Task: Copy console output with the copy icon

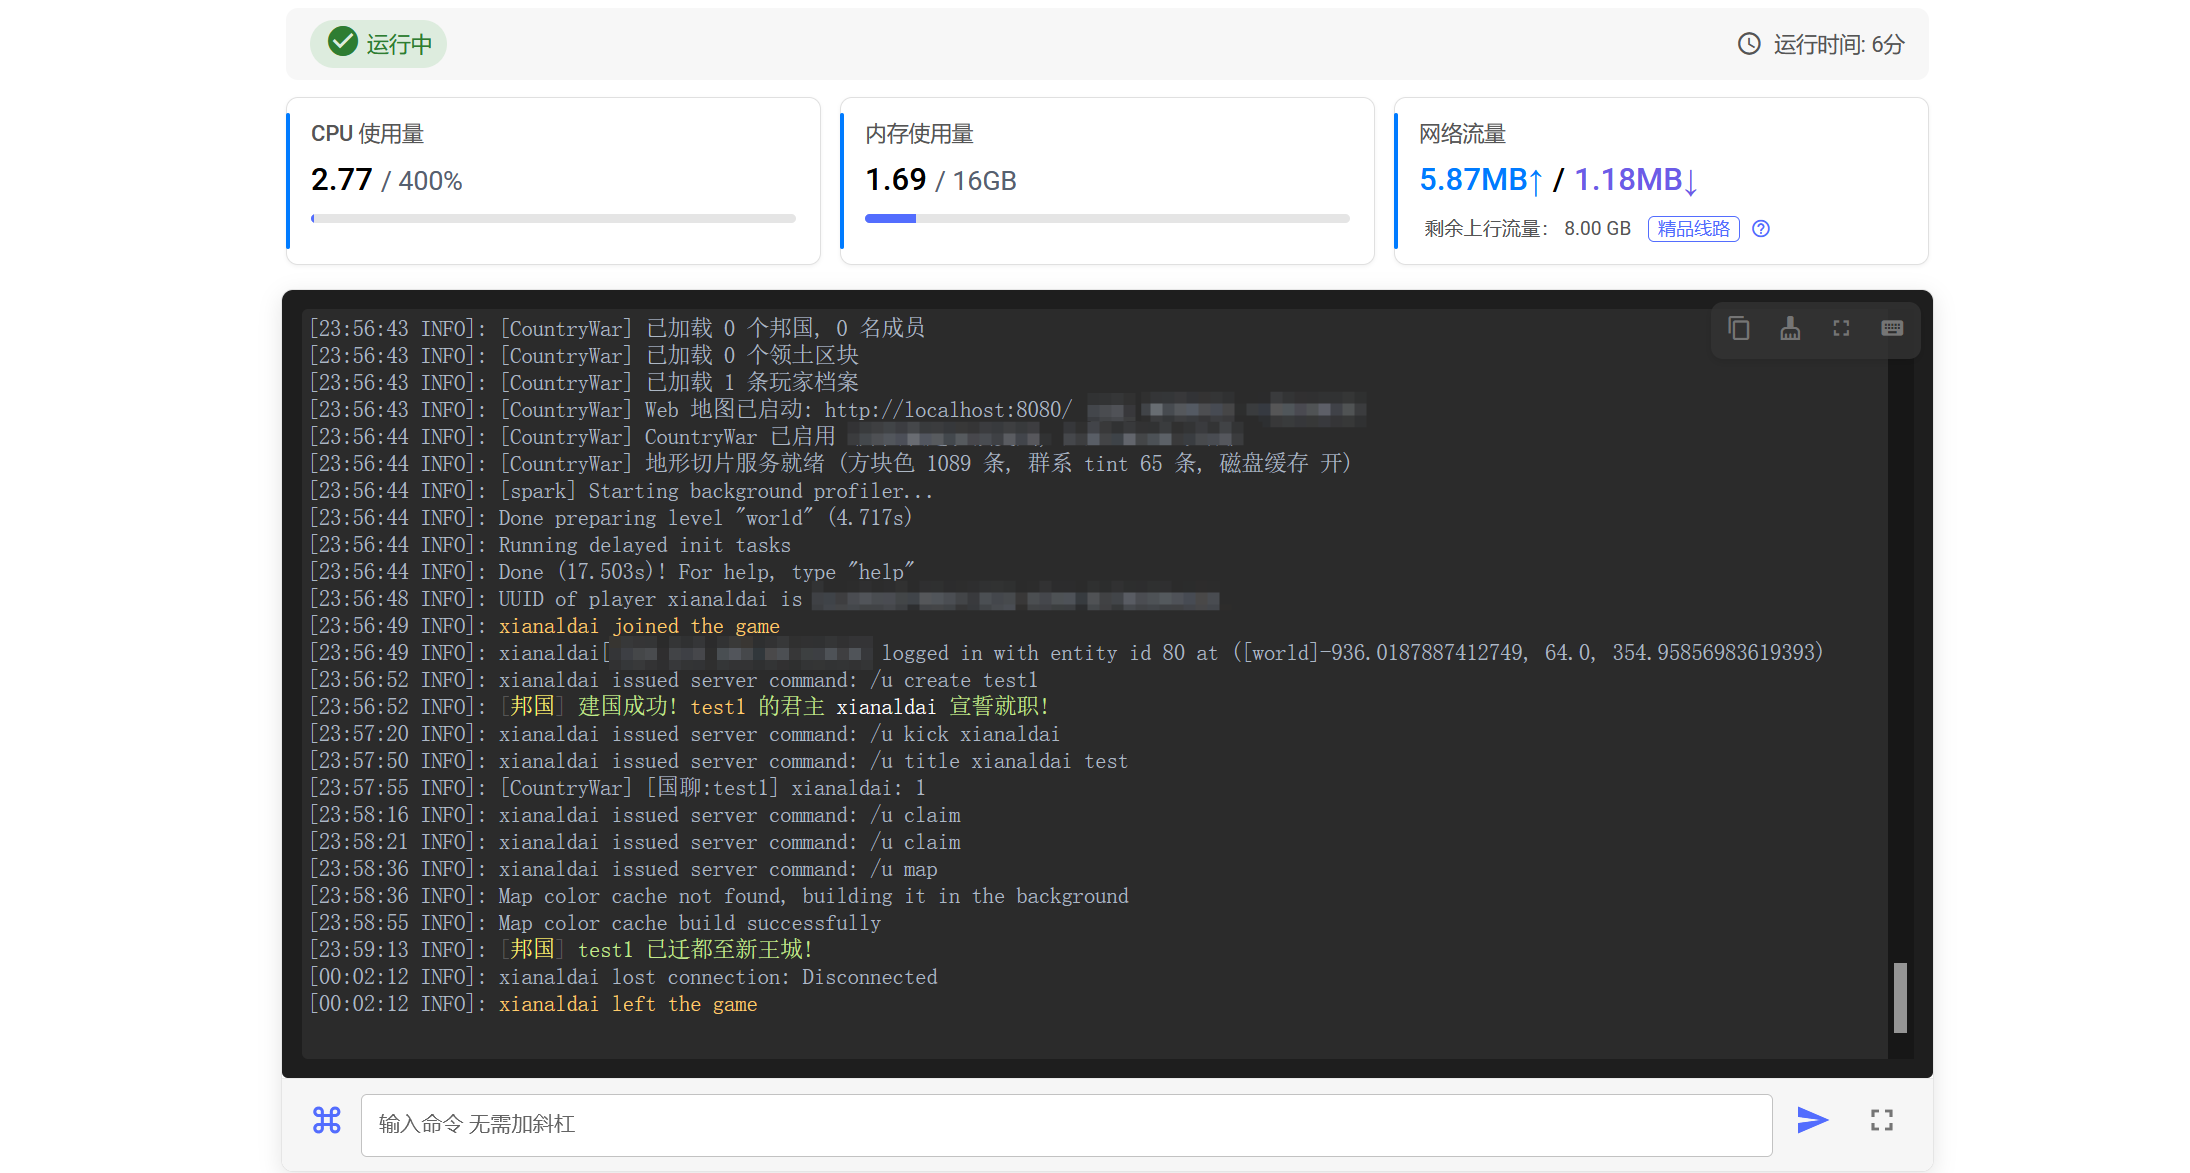Action: (1739, 328)
